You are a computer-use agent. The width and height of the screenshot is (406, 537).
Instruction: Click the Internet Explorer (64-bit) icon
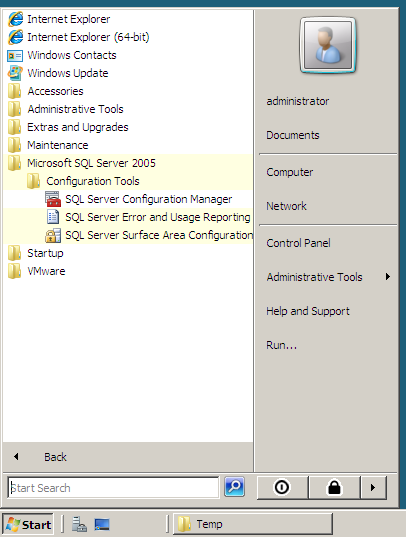click(x=15, y=37)
